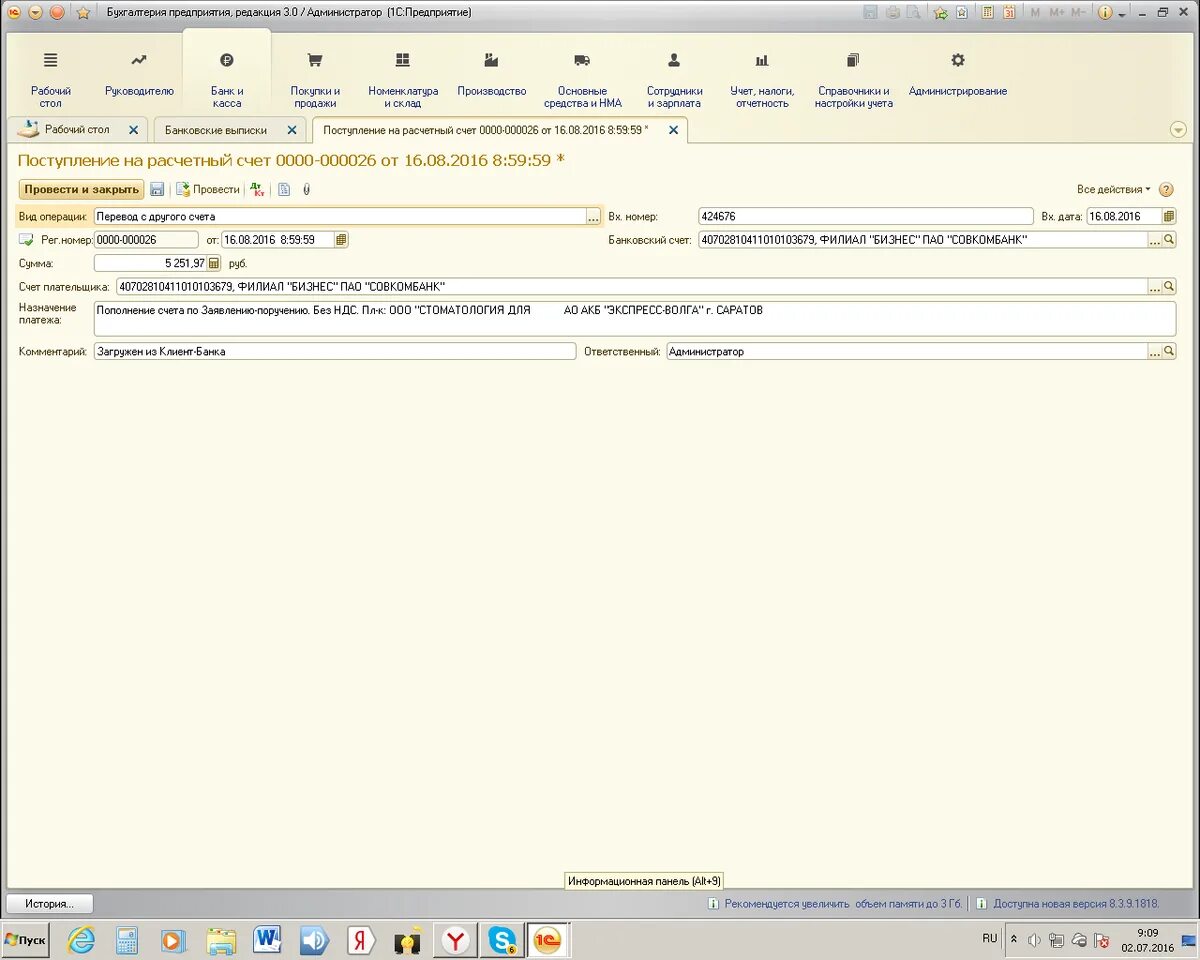This screenshot has width=1200, height=960.
Task: Open Microsoft Word from taskbar
Action: pyautogui.click(x=267, y=940)
